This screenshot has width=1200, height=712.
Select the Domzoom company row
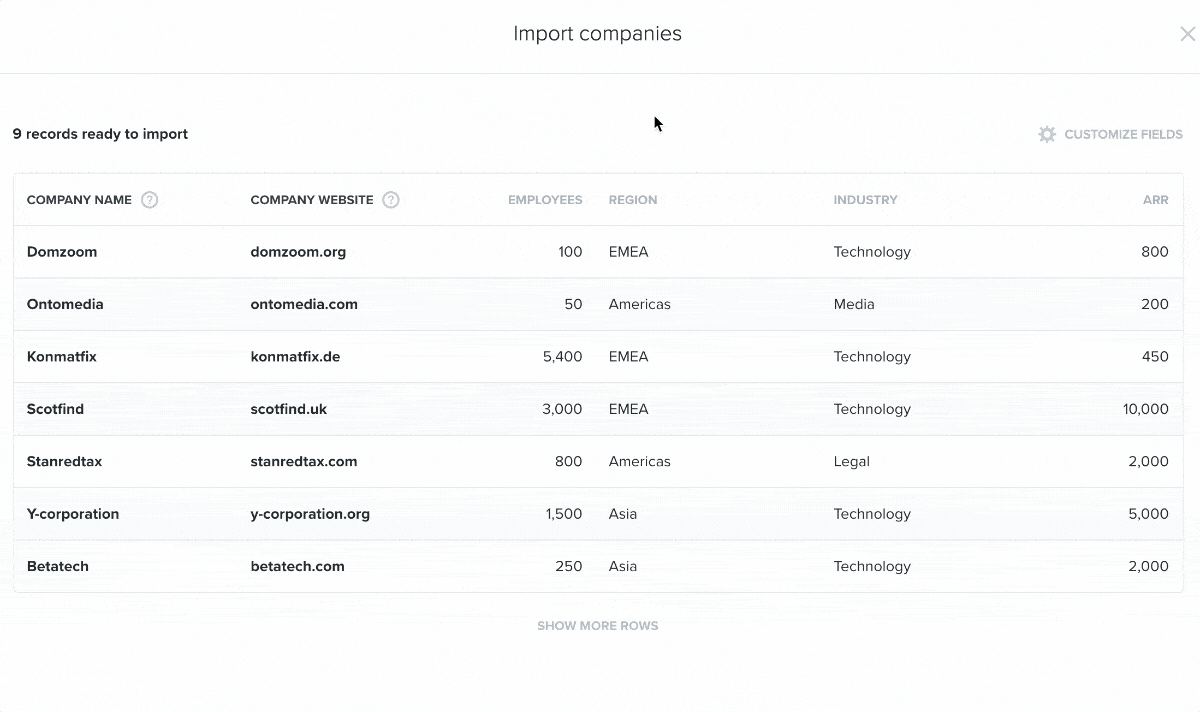(x=598, y=252)
